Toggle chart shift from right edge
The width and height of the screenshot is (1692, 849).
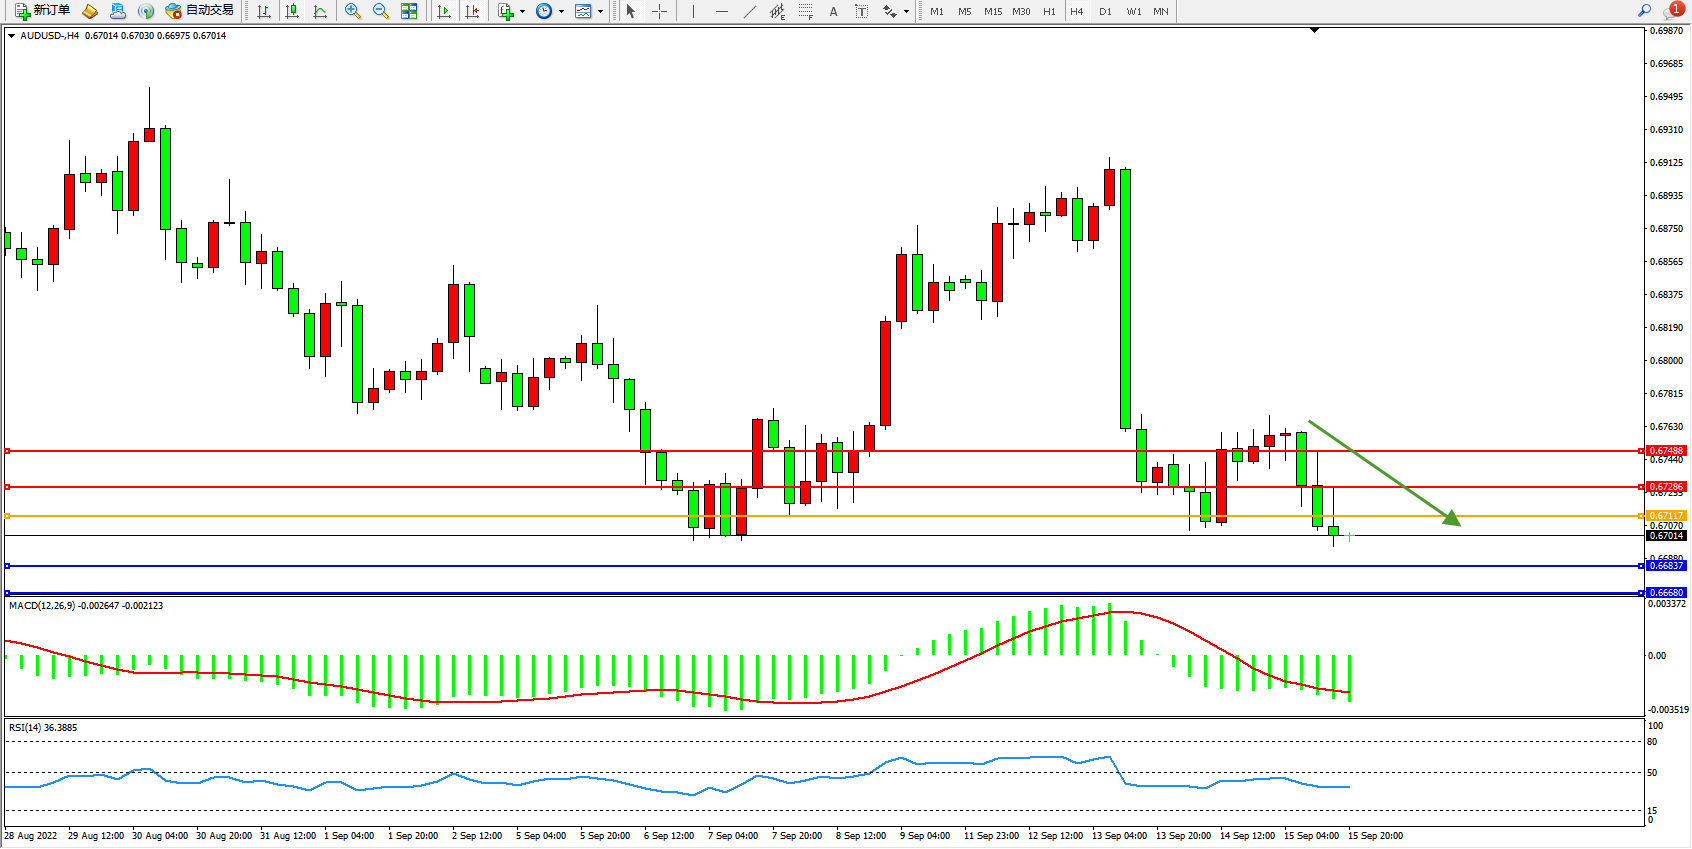(x=472, y=11)
